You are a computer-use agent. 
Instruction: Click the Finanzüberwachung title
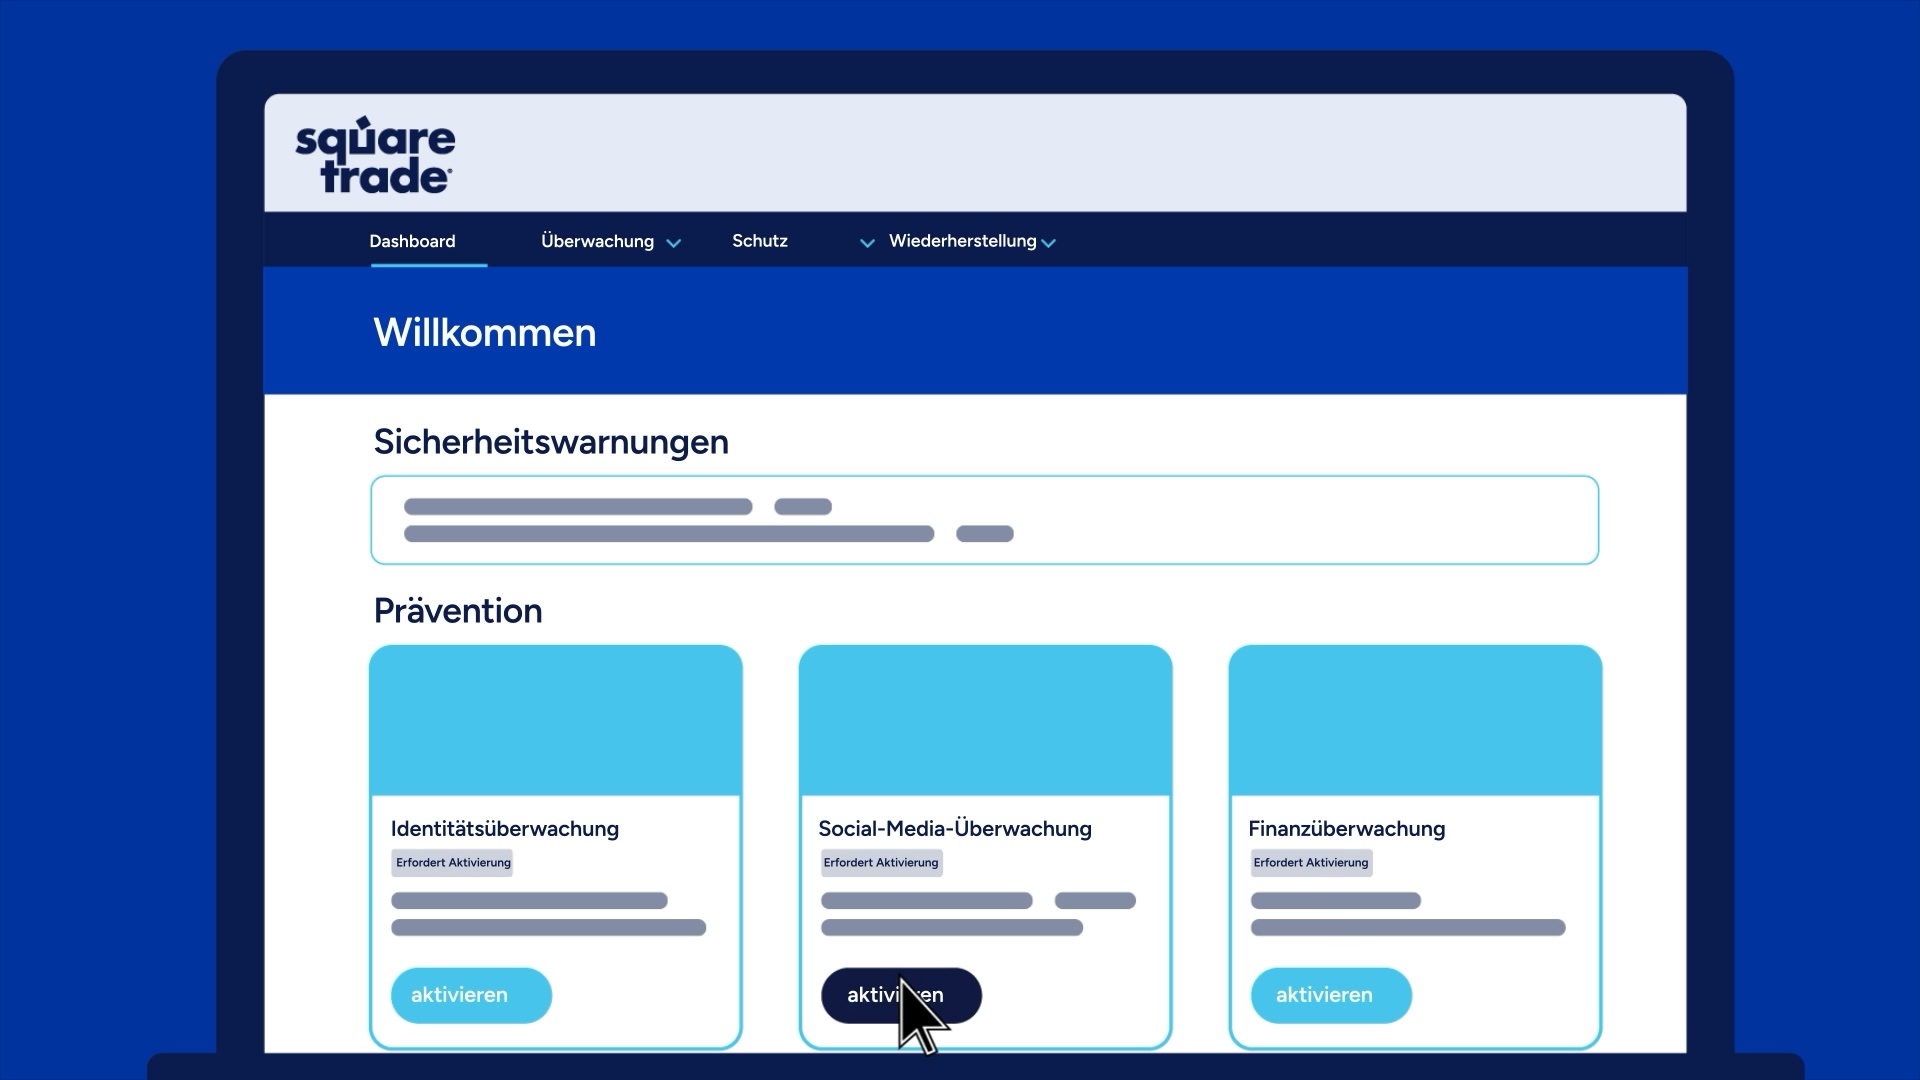click(1347, 829)
